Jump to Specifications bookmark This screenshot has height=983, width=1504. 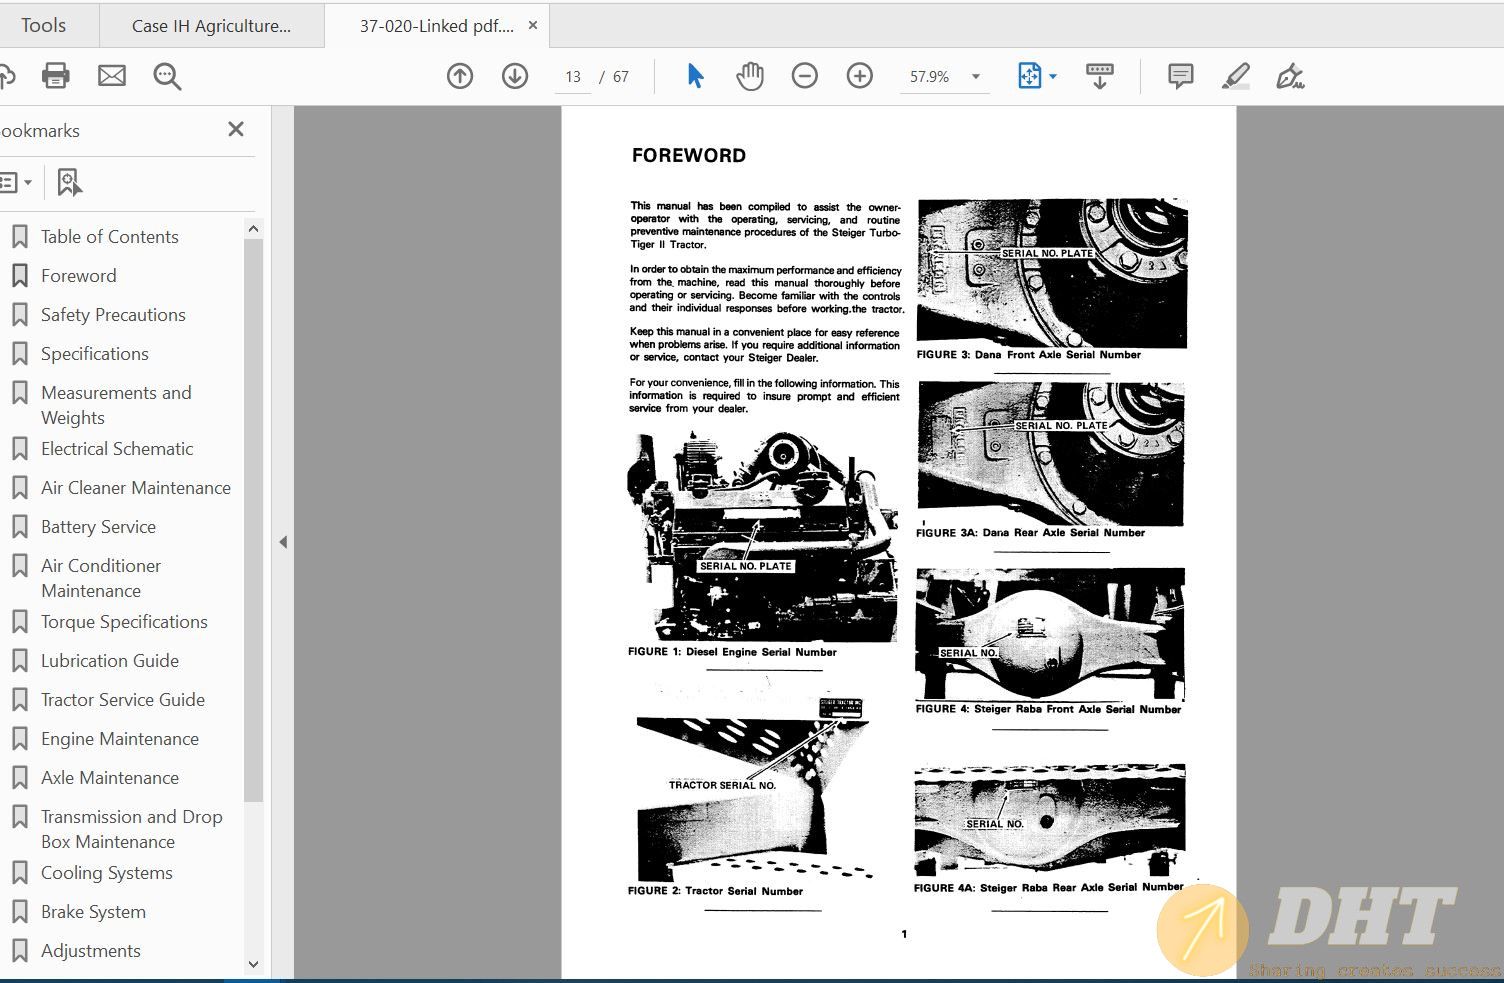95,354
